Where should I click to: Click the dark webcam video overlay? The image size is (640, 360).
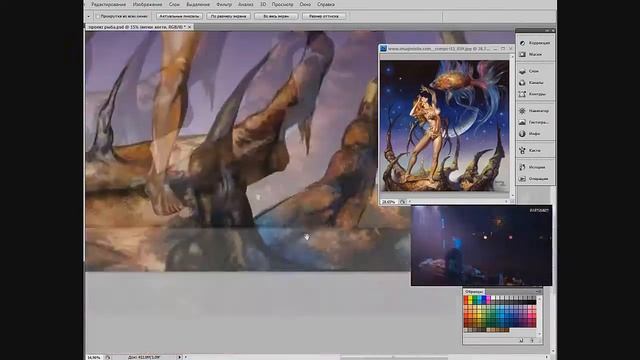pos(481,246)
